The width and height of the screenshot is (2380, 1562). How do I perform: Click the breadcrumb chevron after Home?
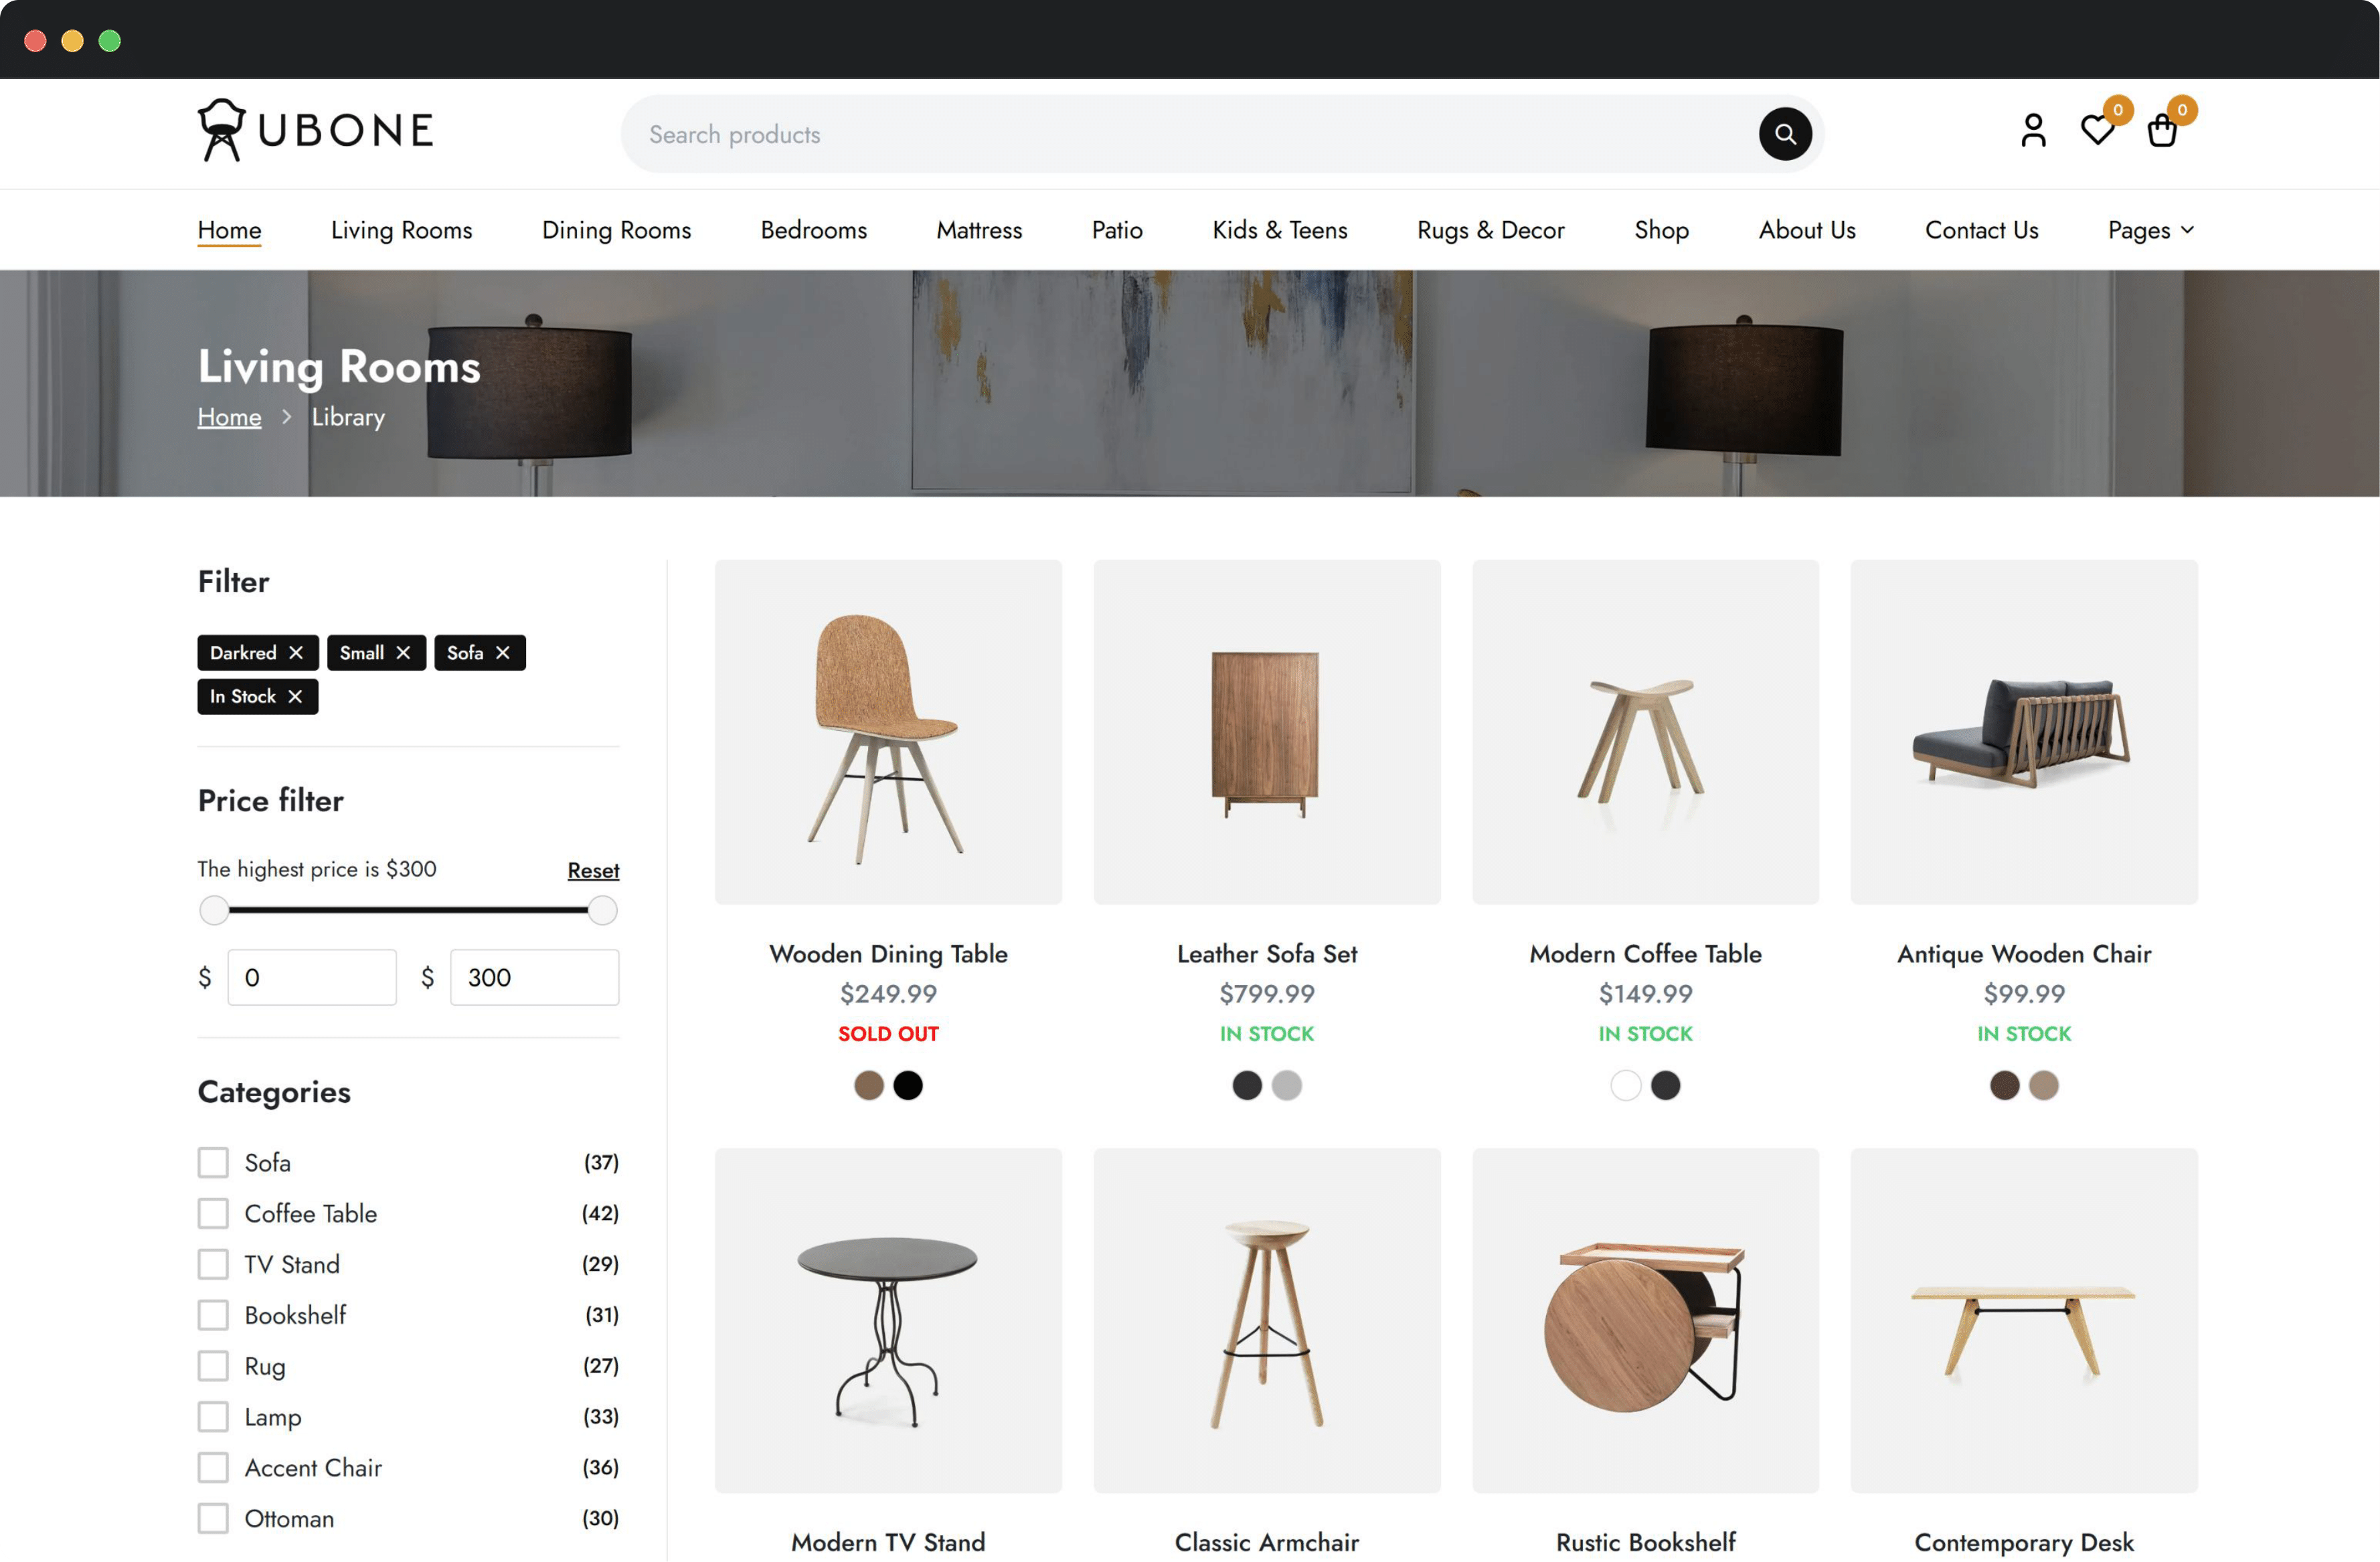[287, 417]
